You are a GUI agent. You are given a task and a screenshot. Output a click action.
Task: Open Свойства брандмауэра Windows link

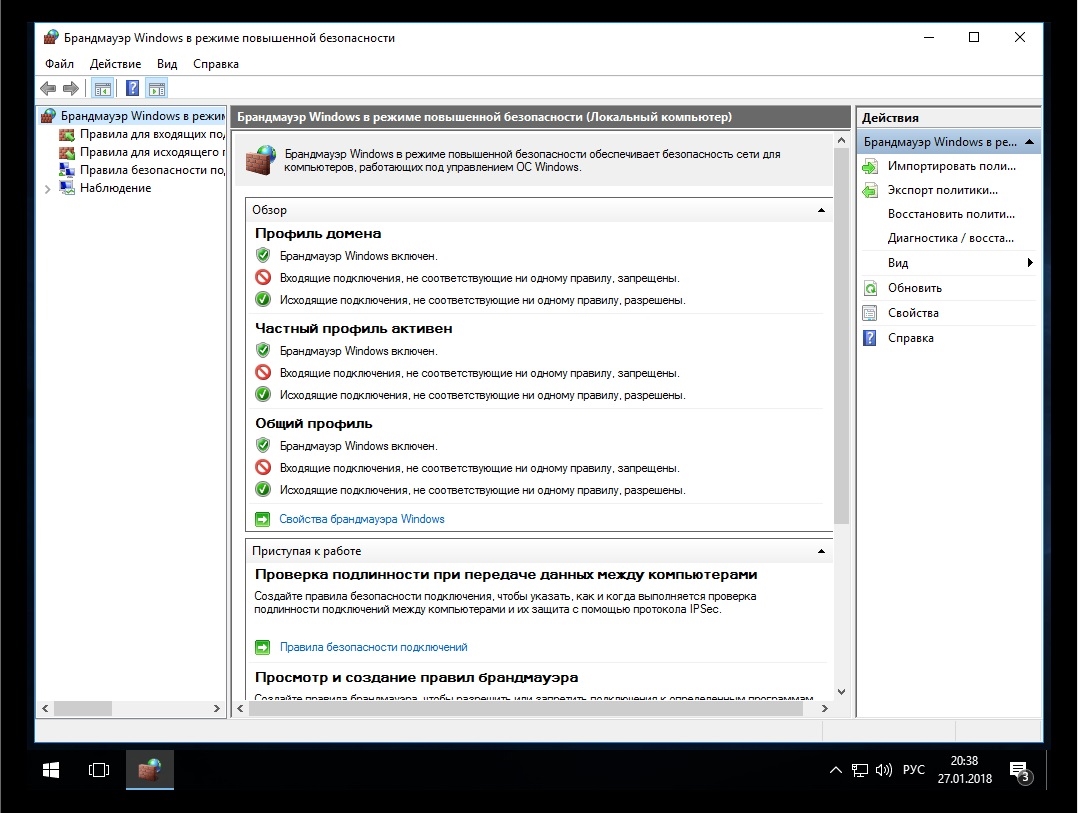click(362, 519)
